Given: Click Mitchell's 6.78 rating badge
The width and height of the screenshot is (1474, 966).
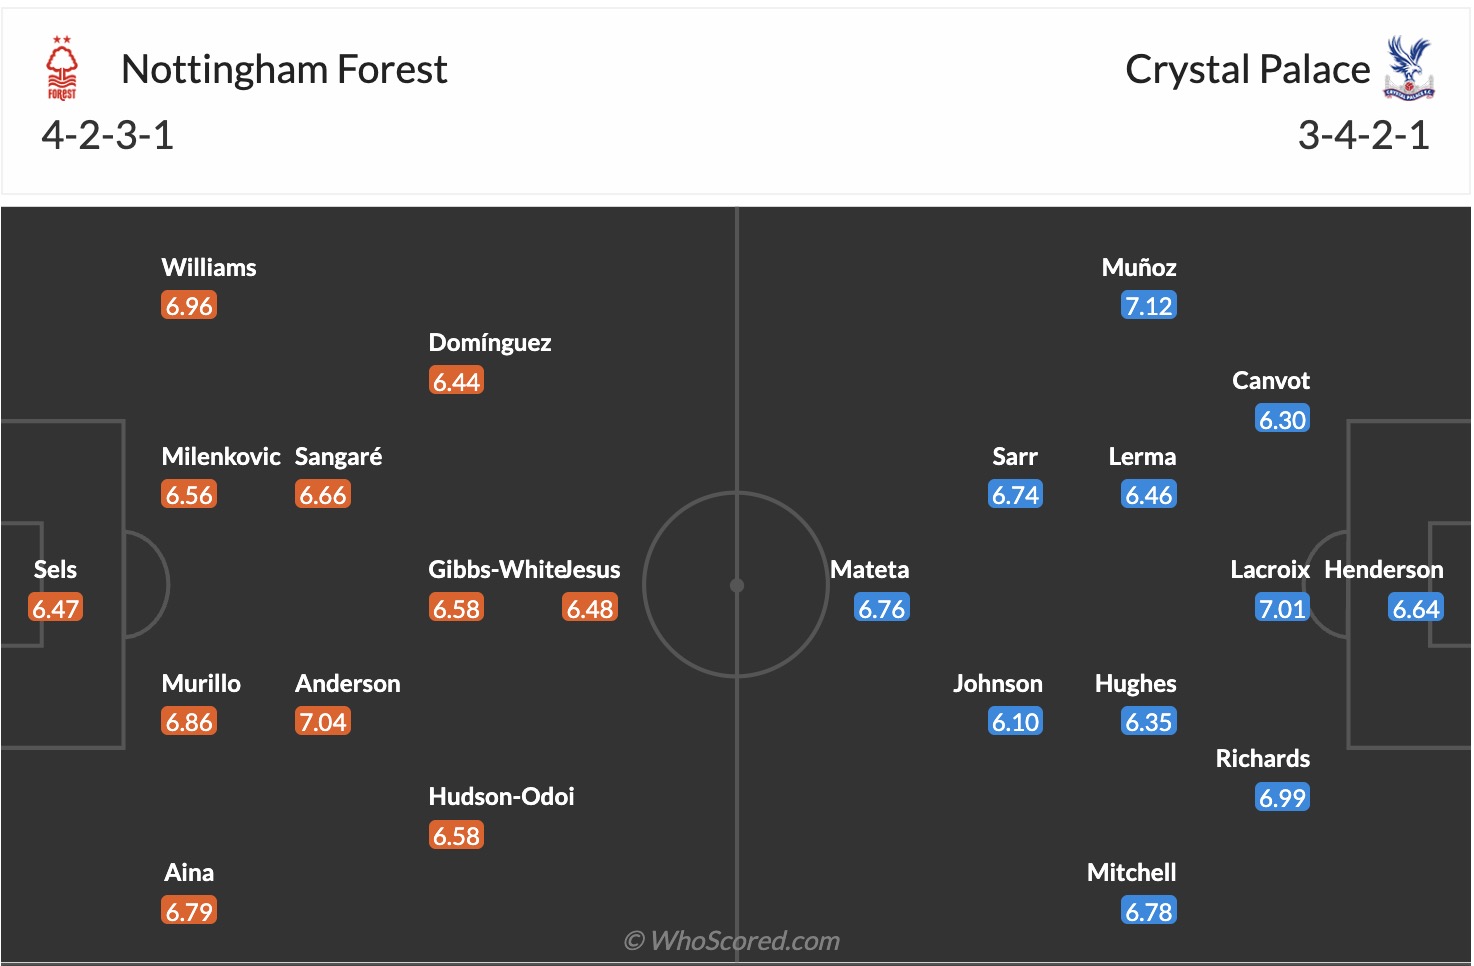Looking at the screenshot, I should pyautogui.click(x=1148, y=912).
